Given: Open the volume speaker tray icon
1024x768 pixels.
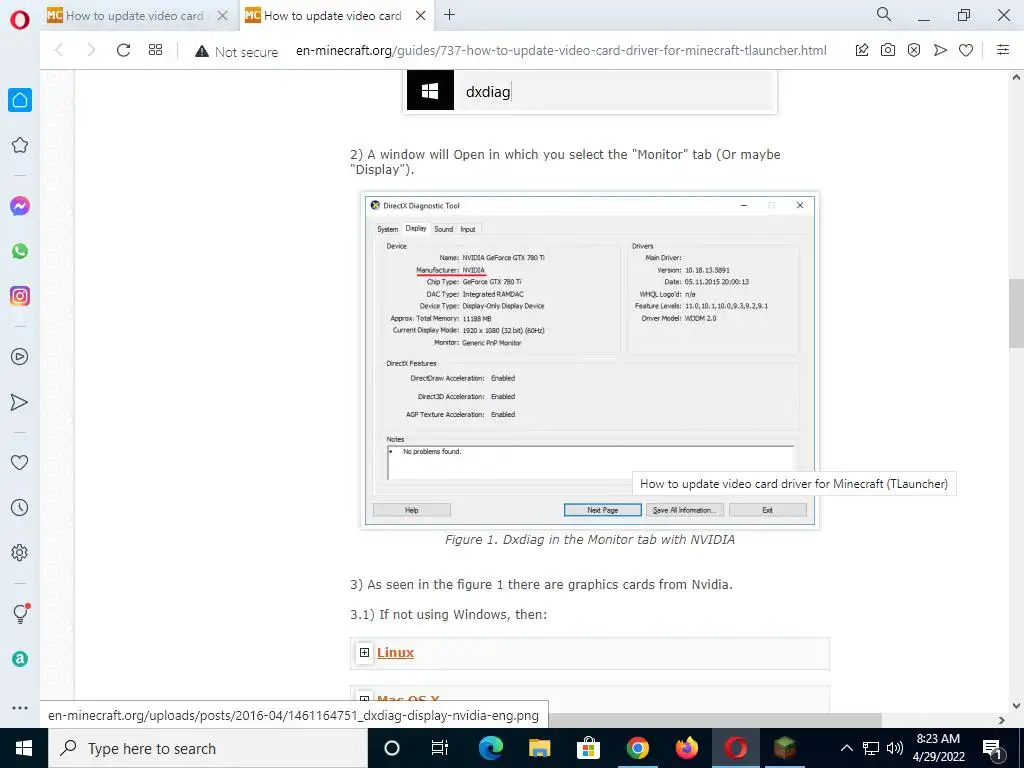Looking at the screenshot, I should coord(895,748).
